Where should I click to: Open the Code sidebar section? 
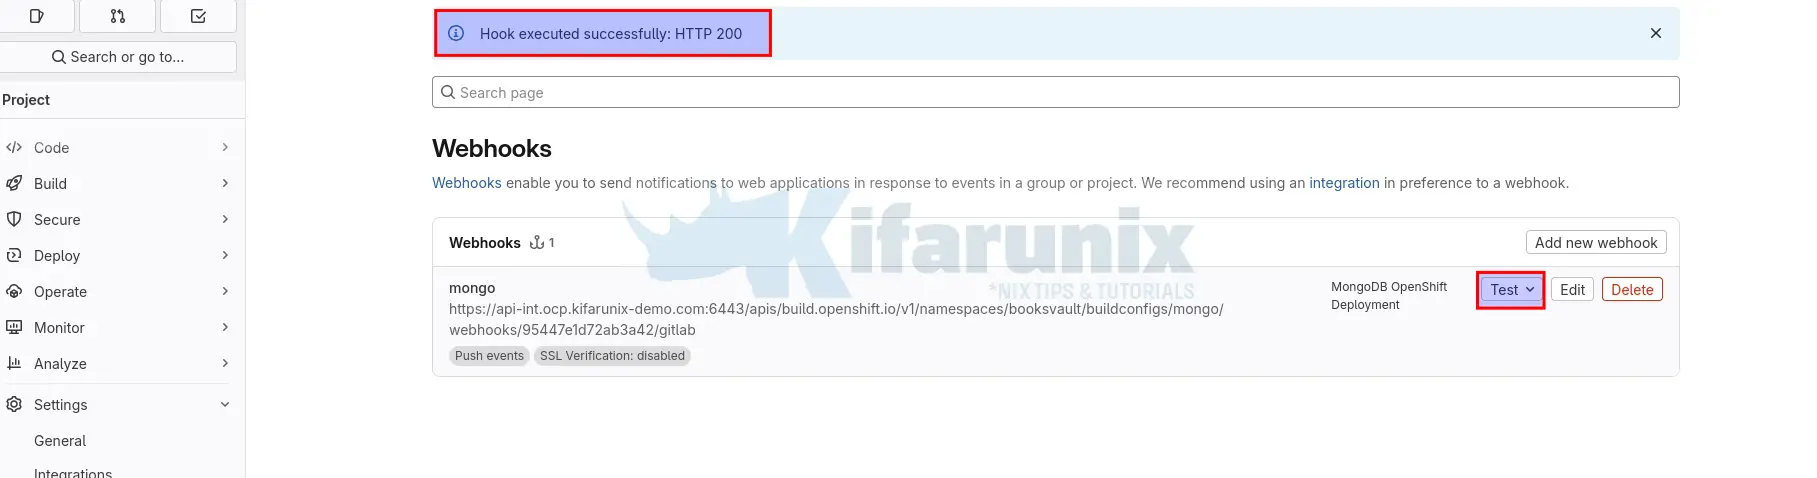tap(119, 148)
